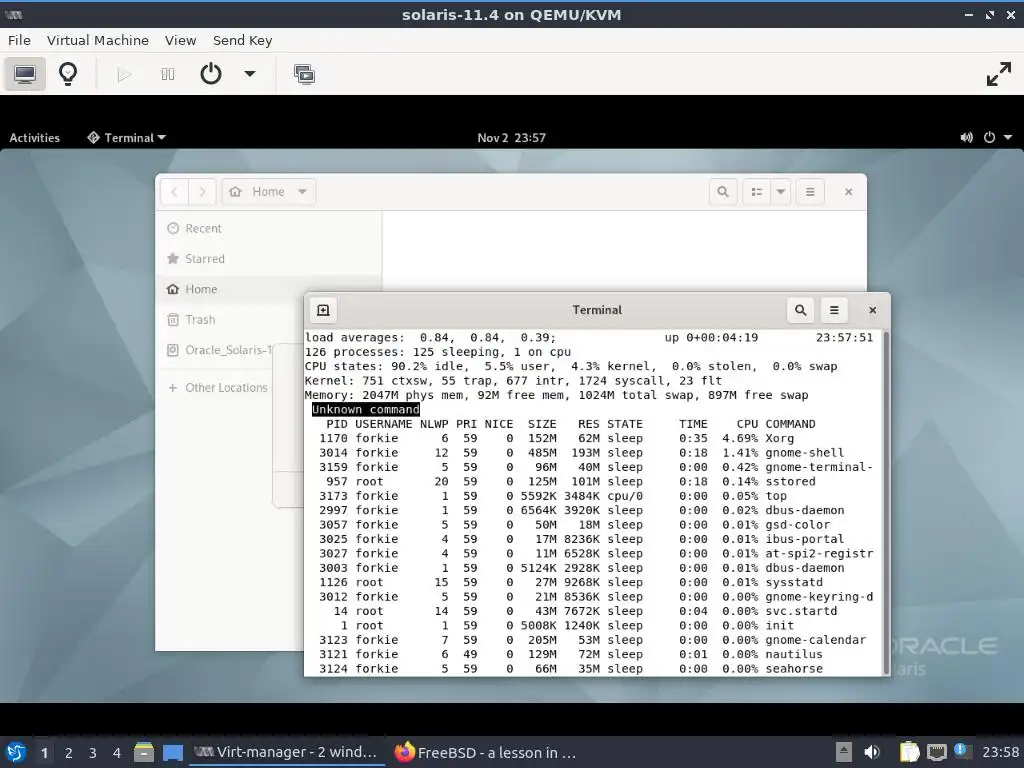Switch to workspace 2
The width and height of the screenshot is (1024, 768).
click(x=69, y=753)
